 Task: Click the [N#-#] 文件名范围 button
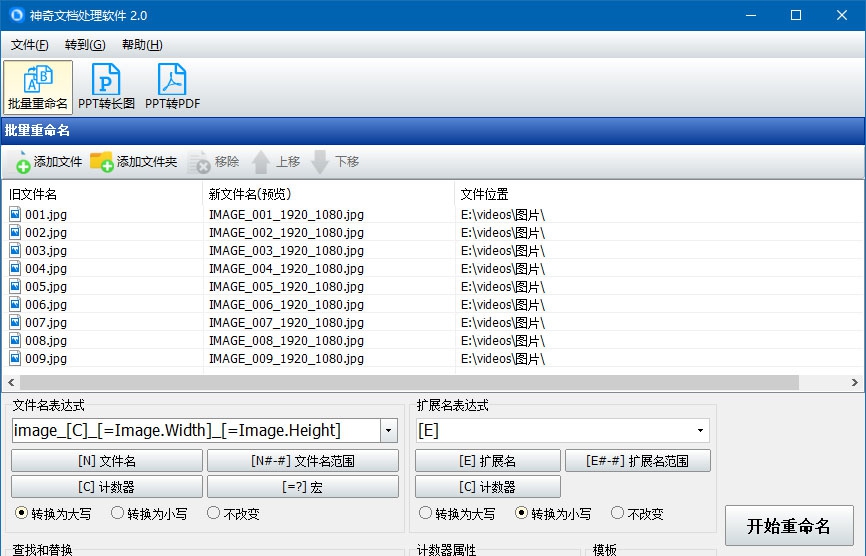303,460
